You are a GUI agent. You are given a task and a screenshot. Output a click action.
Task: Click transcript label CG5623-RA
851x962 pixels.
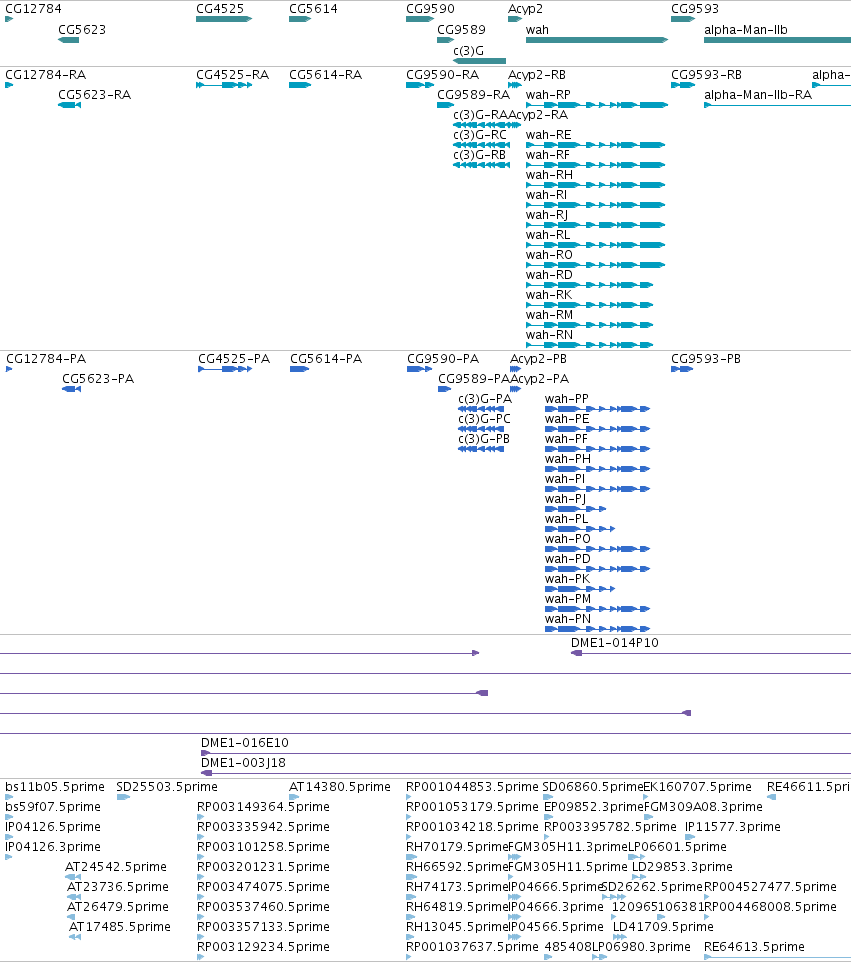94,94
